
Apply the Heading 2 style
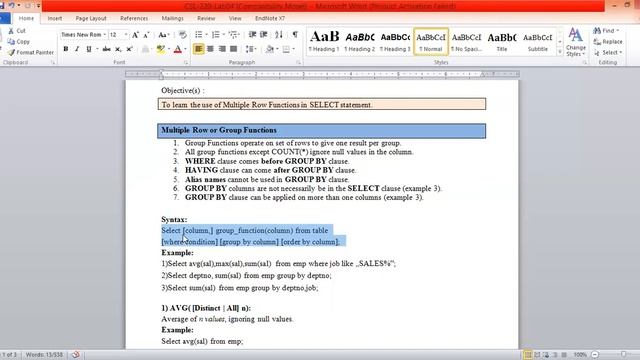(360, 41)
